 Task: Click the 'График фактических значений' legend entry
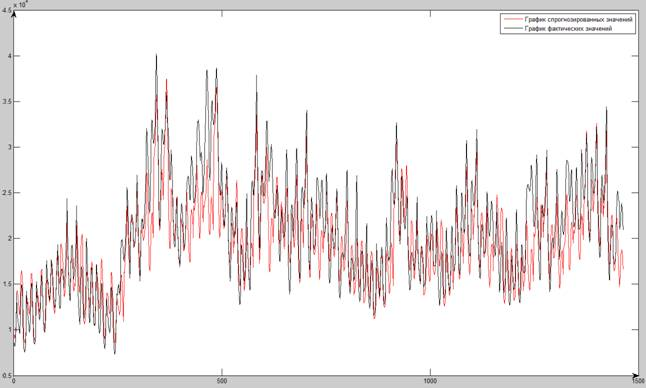pos(568,28)
